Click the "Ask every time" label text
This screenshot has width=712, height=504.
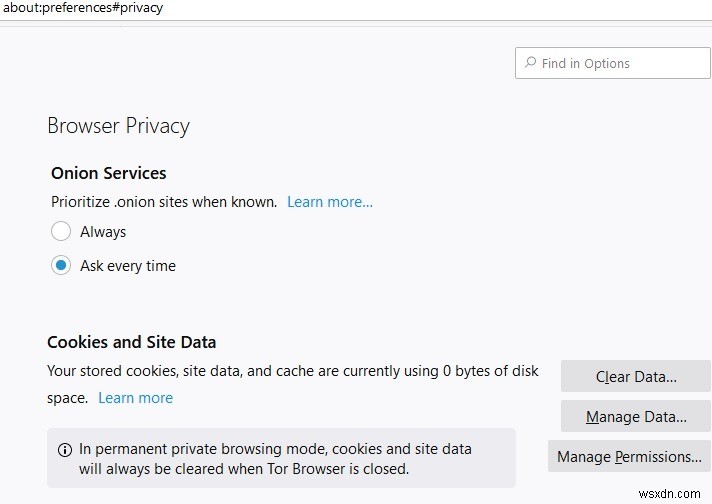click(x=128, y=266)
